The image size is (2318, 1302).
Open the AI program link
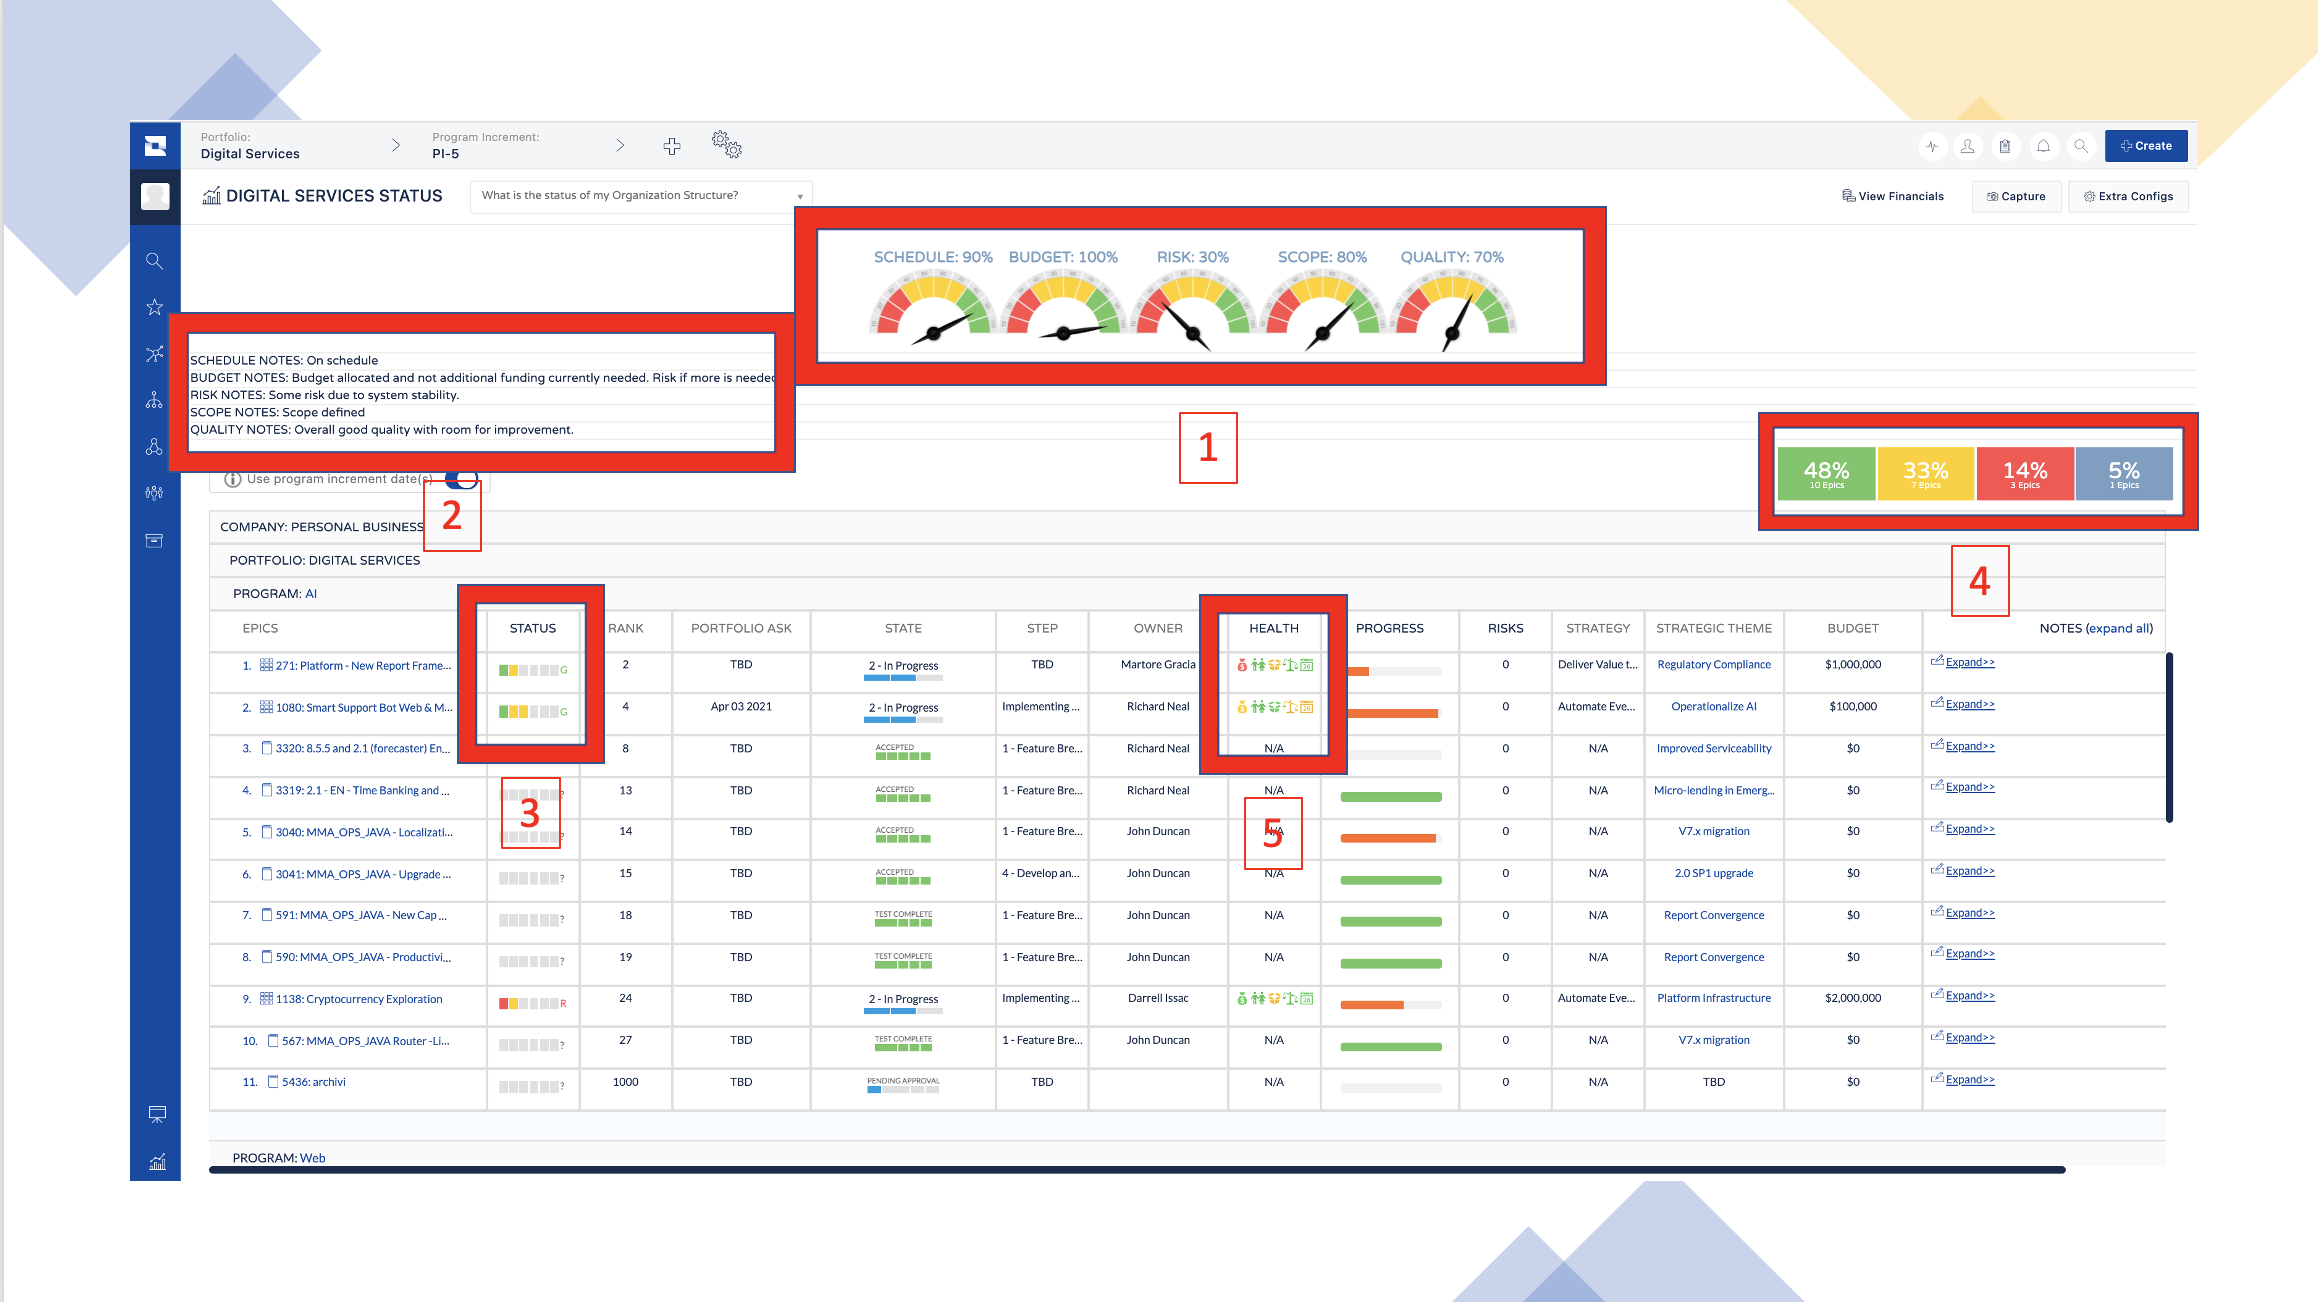(x=311, y=594)
